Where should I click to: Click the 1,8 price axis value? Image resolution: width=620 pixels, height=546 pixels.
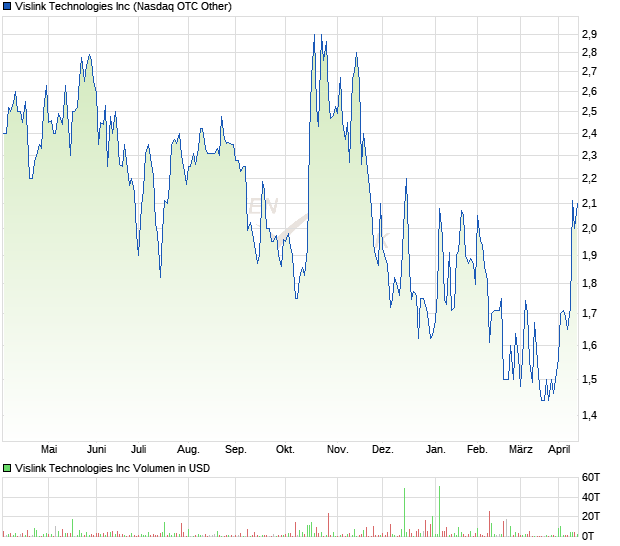(589, 283)
